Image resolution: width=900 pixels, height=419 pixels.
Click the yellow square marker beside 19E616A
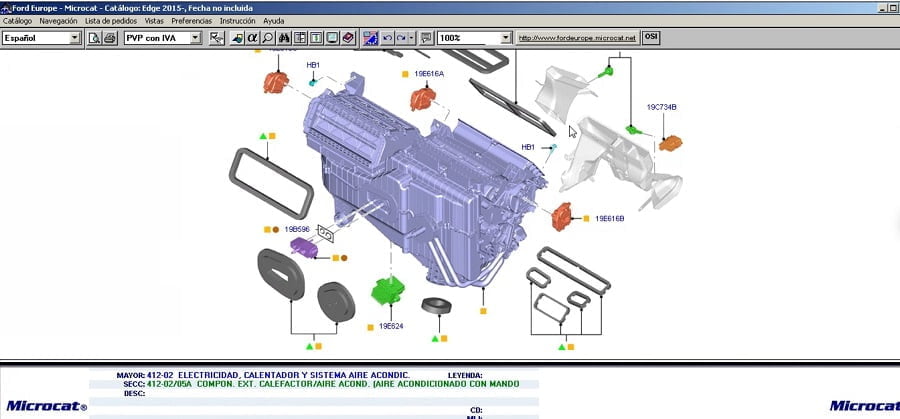(405, 74)
